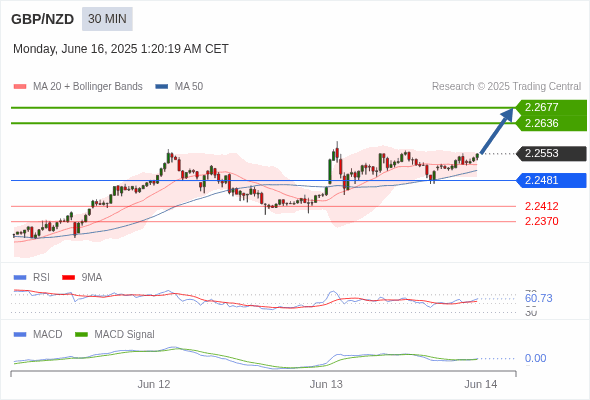This screenshot has width=590, height=400.
Task: Click the Research © 2025 Trading Central credit
Action: click(506, 87)
